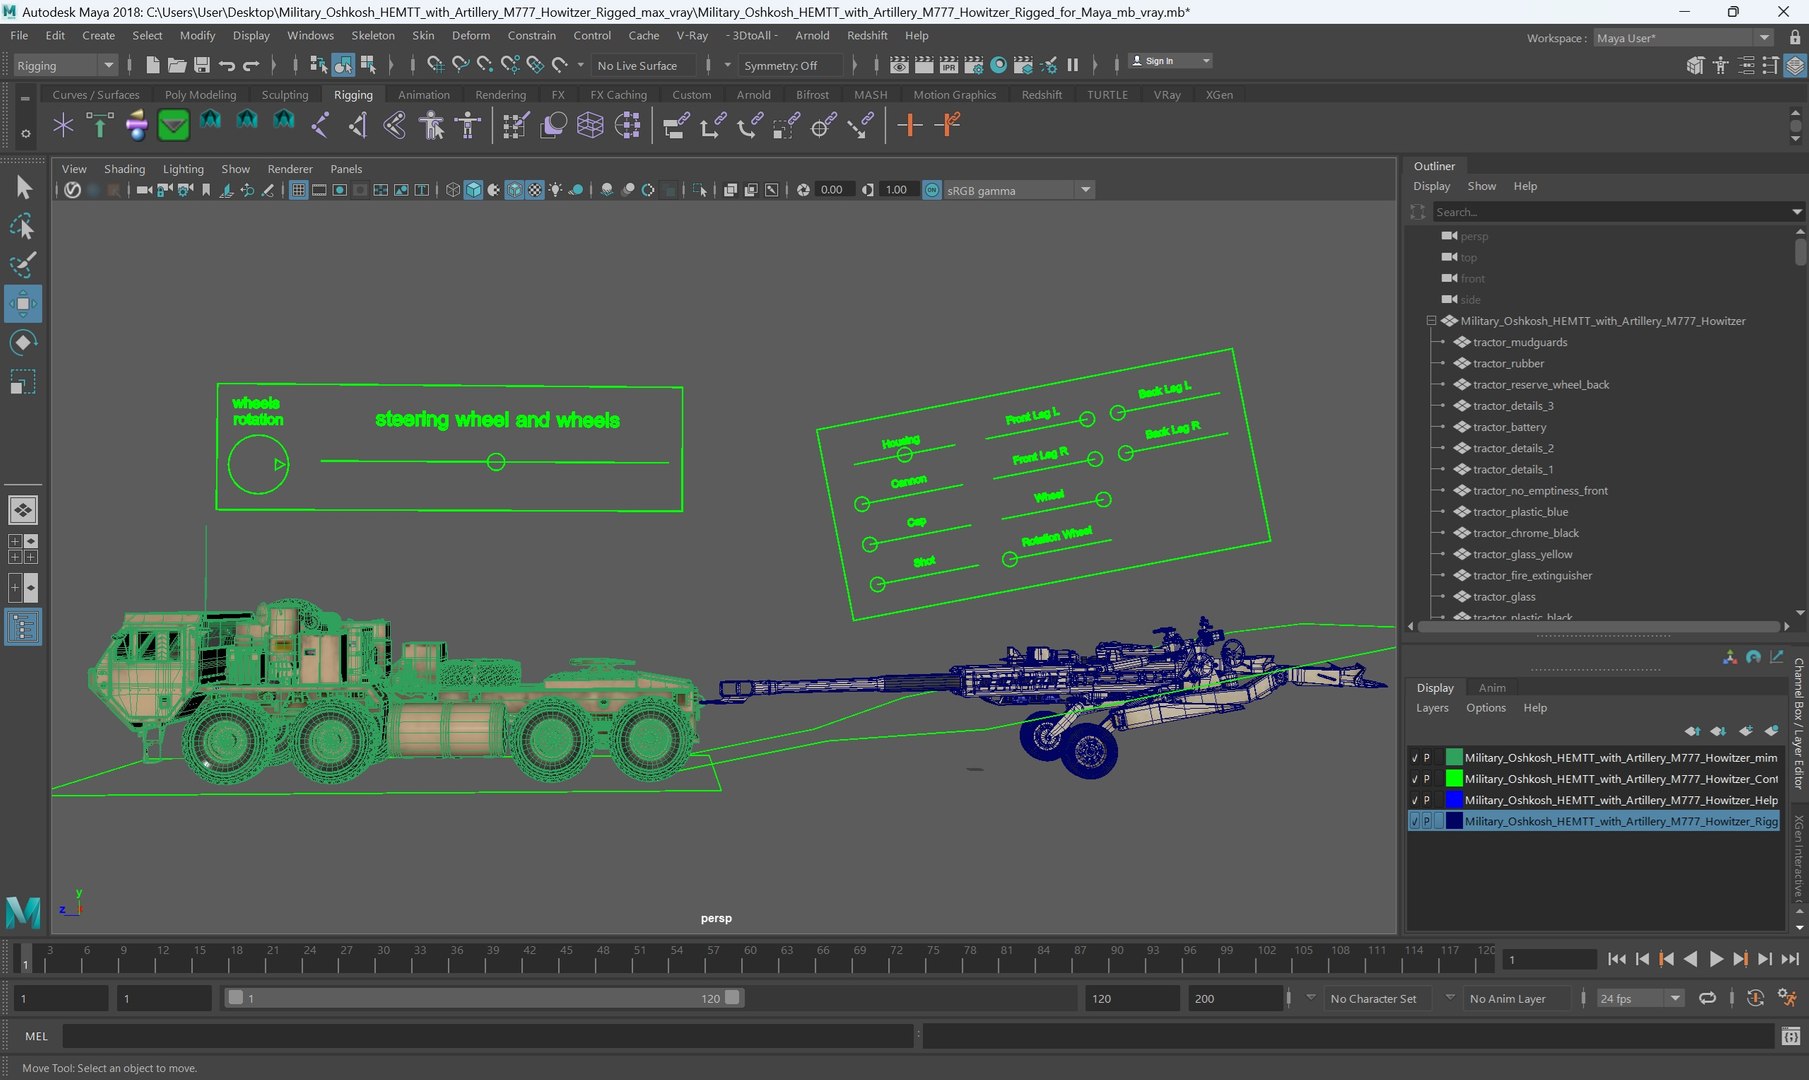The height and width of the screenshot is (1080, 1809).
Task: Click the Render current frame icon
Action: [924, 65]
